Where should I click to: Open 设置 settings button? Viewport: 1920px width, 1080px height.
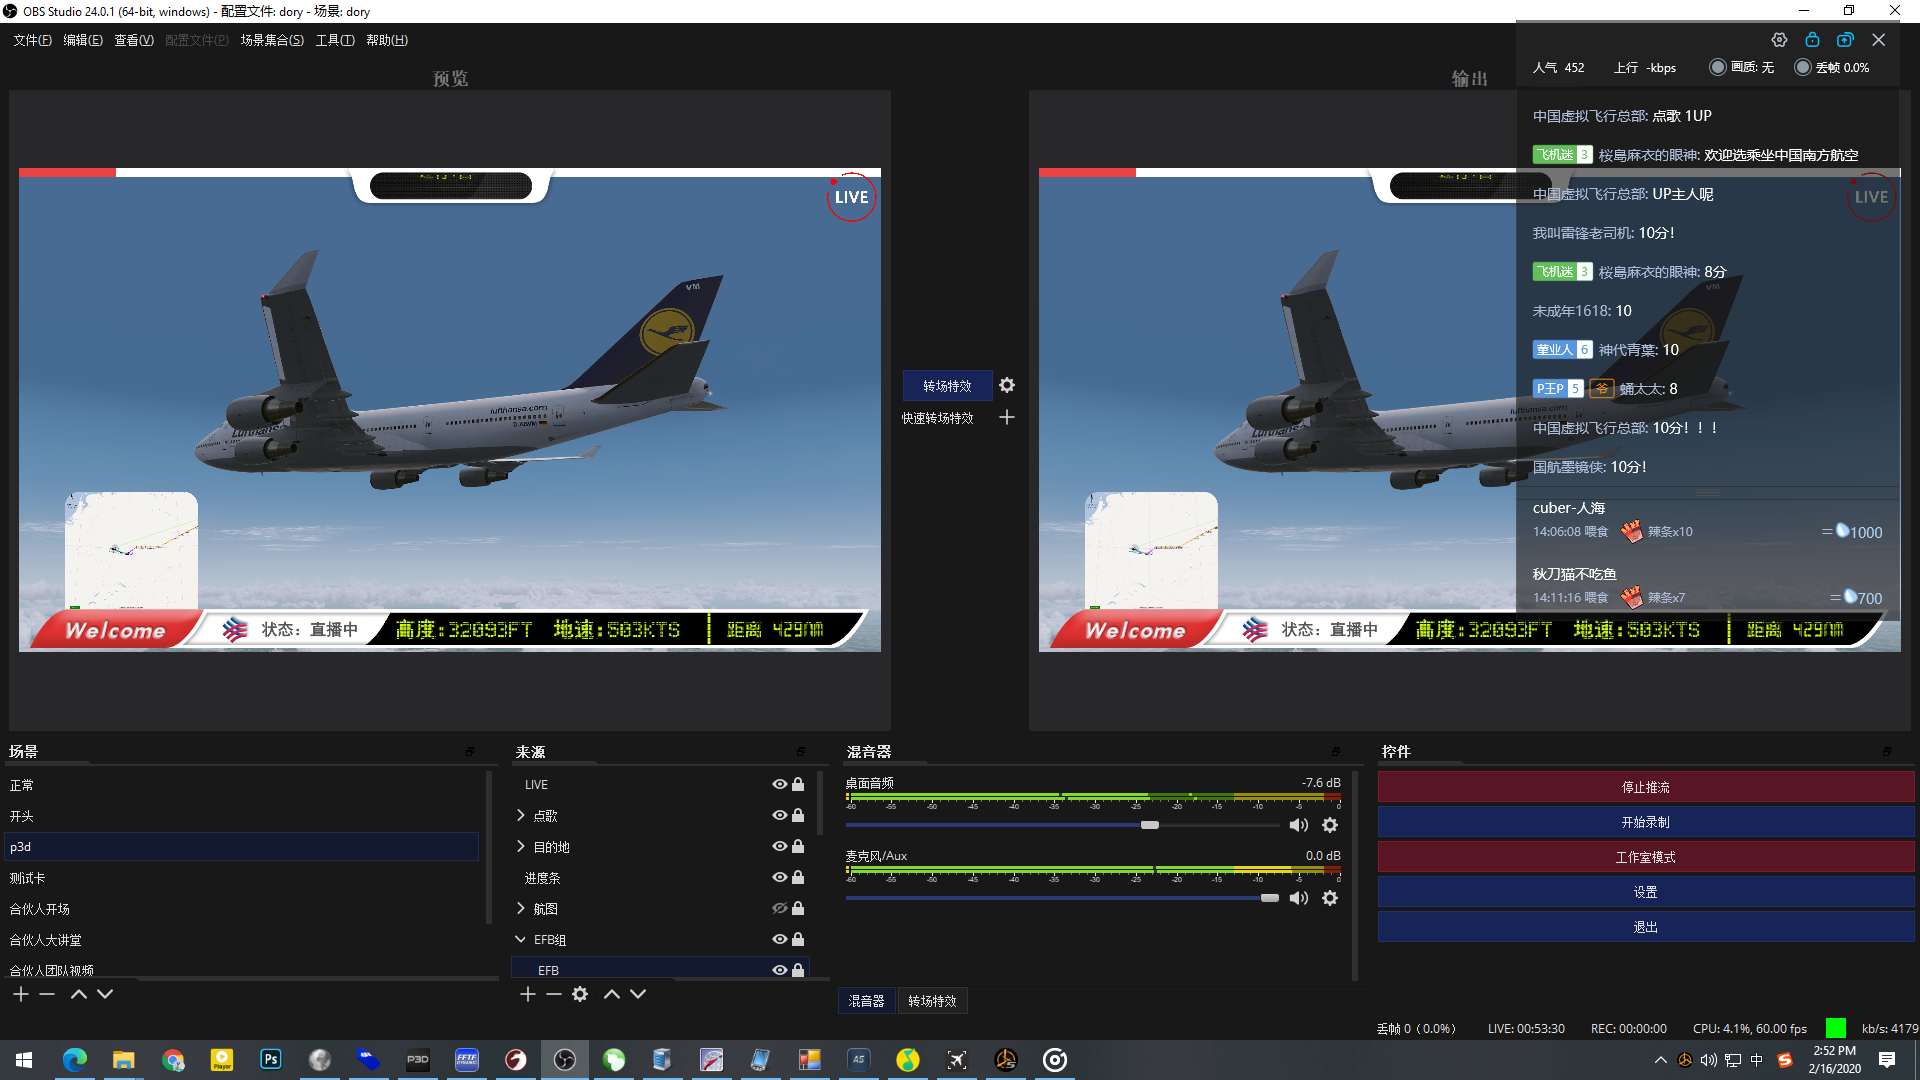(x=1646, y=893)
